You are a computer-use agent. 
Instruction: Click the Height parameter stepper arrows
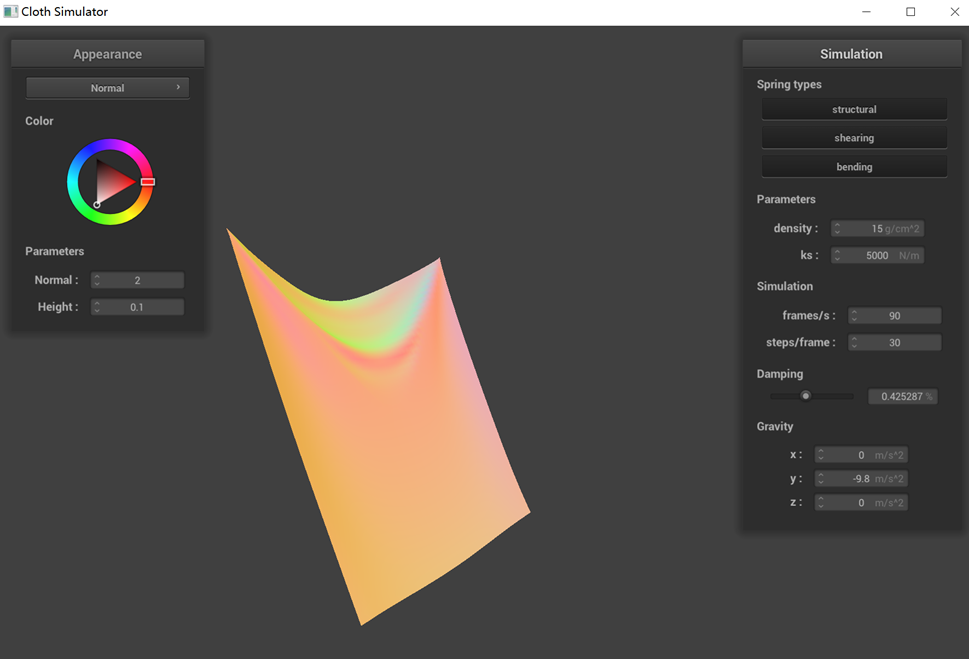click(x=97, y=308)
